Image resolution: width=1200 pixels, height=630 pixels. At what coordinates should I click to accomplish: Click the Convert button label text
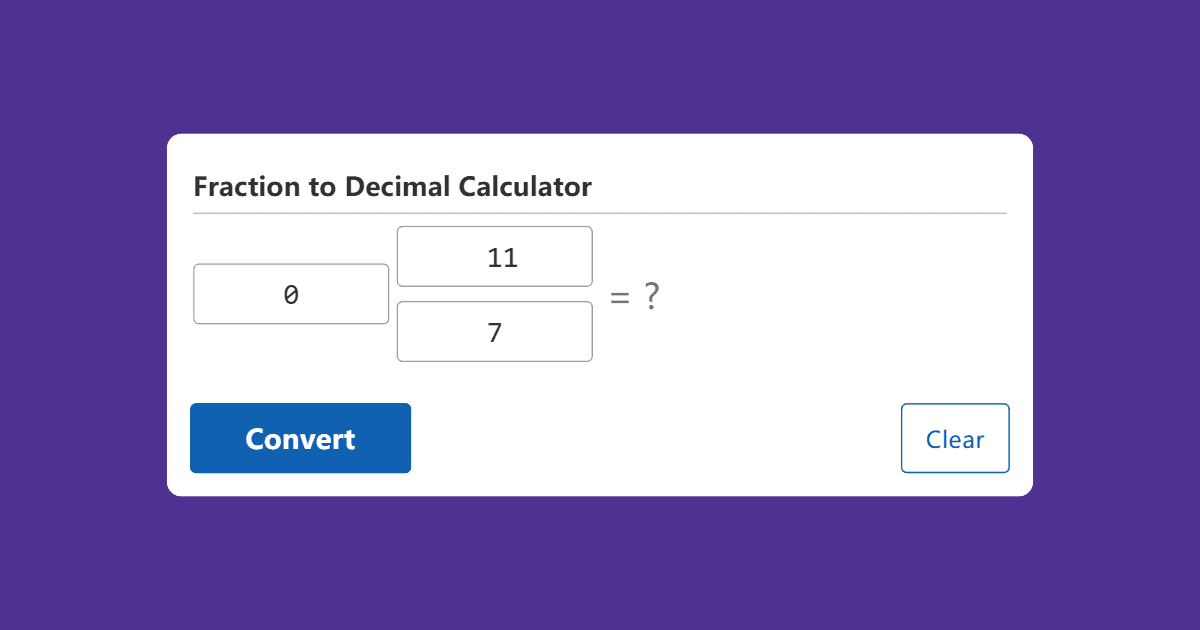[300, 438]
